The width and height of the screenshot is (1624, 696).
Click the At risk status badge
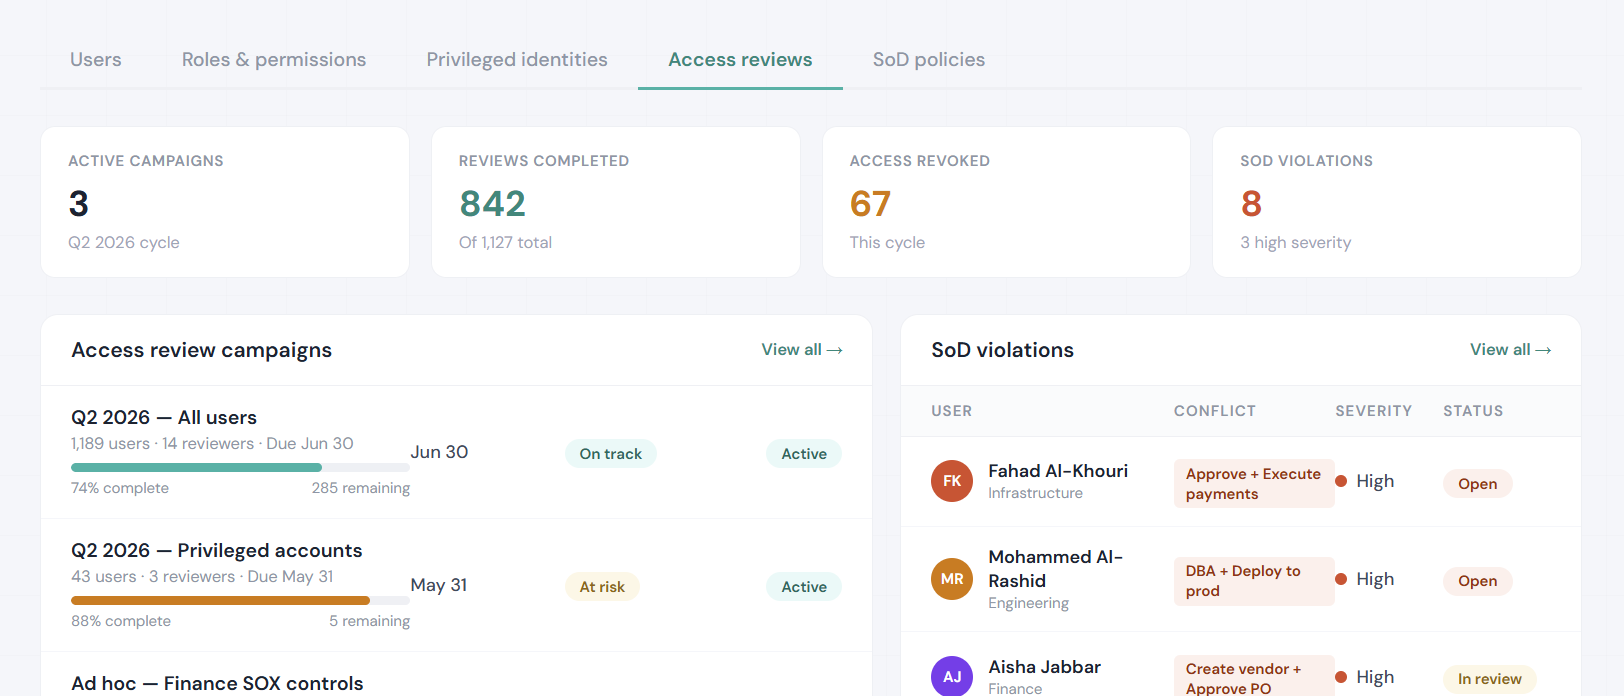coord(602,587)
